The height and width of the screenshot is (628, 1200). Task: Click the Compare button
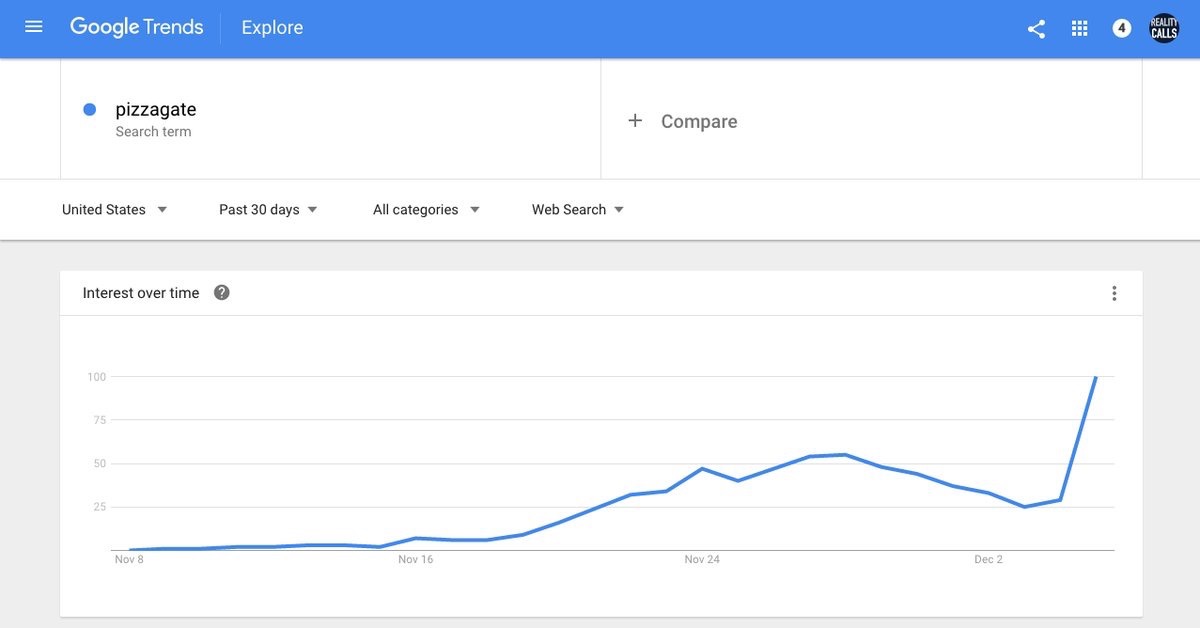click(x=698, y=122)
